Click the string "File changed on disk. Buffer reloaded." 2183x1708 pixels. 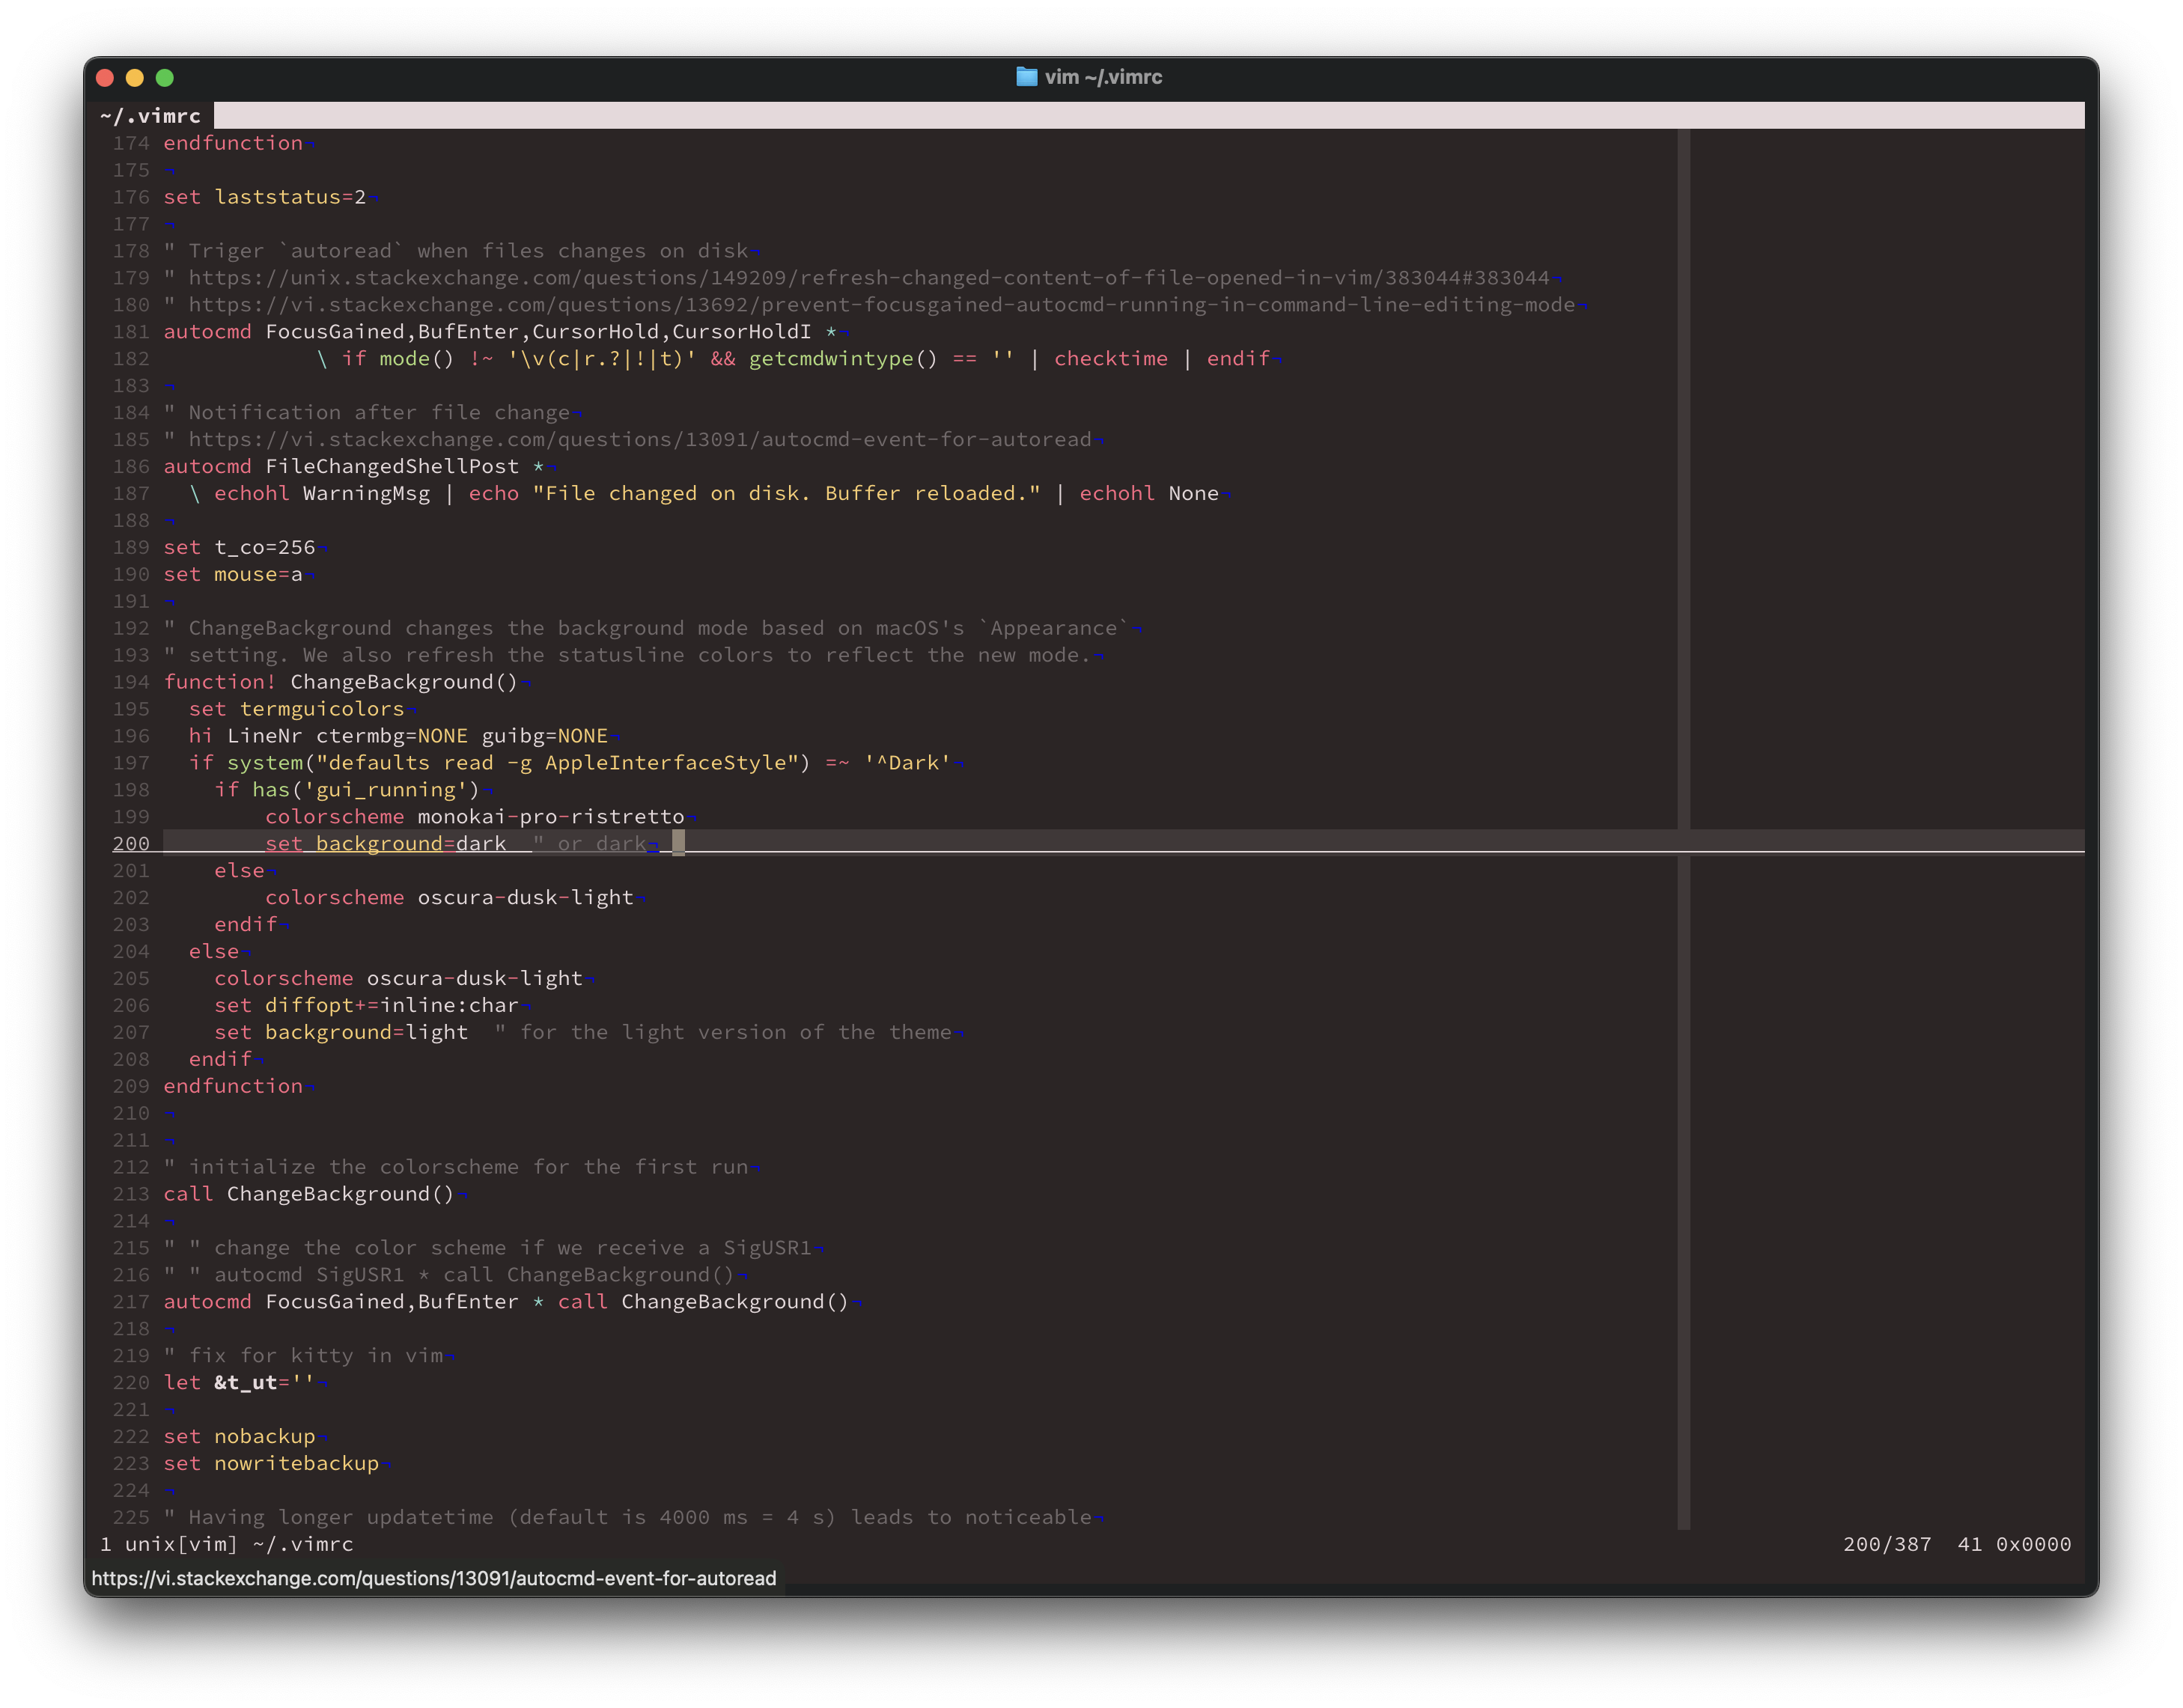tap(786, 494)
